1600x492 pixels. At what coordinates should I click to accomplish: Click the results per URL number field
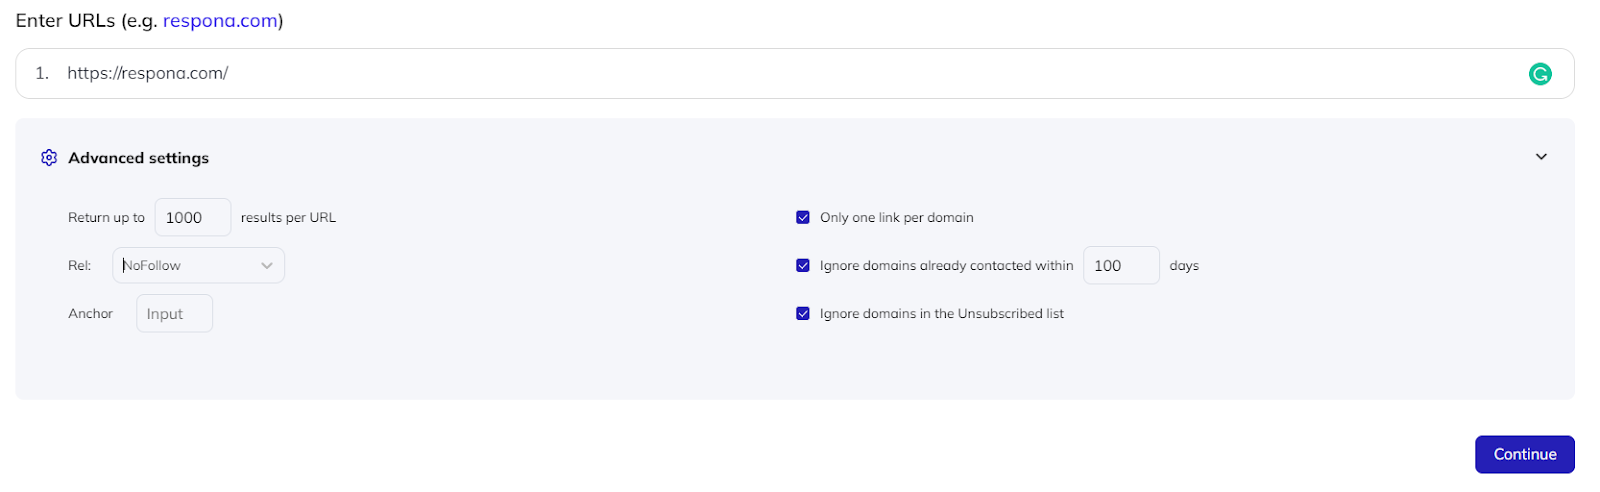click(x=193, y=217)
